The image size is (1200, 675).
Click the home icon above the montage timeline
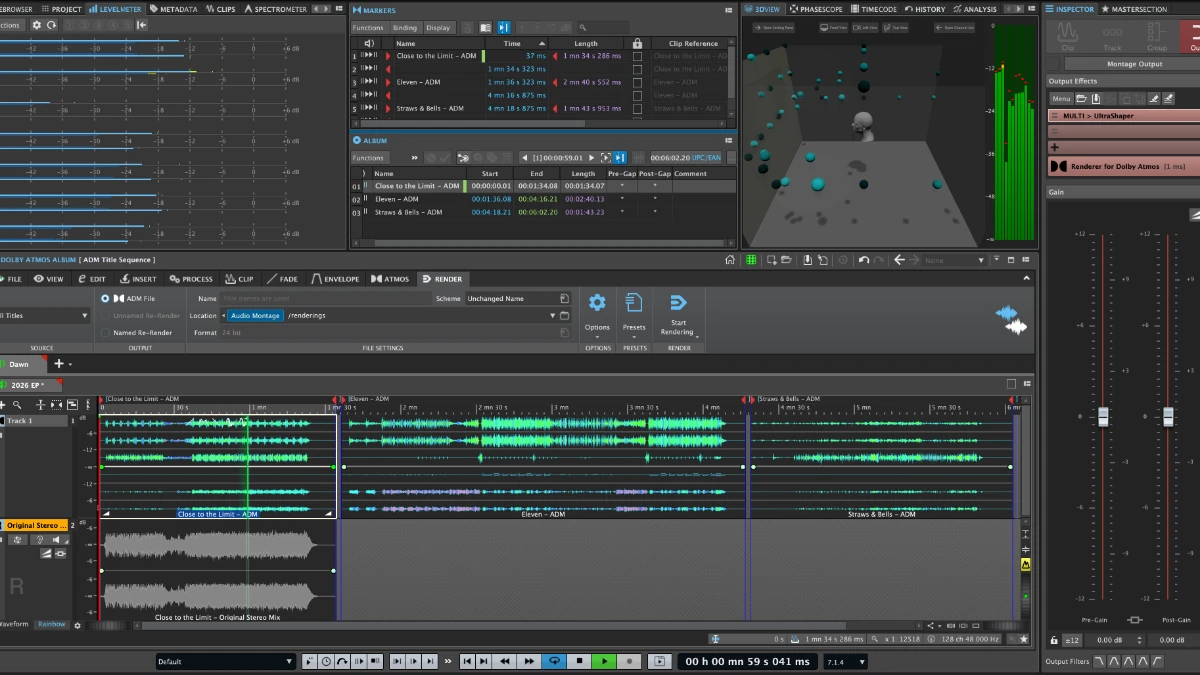[x=731, y=259]
